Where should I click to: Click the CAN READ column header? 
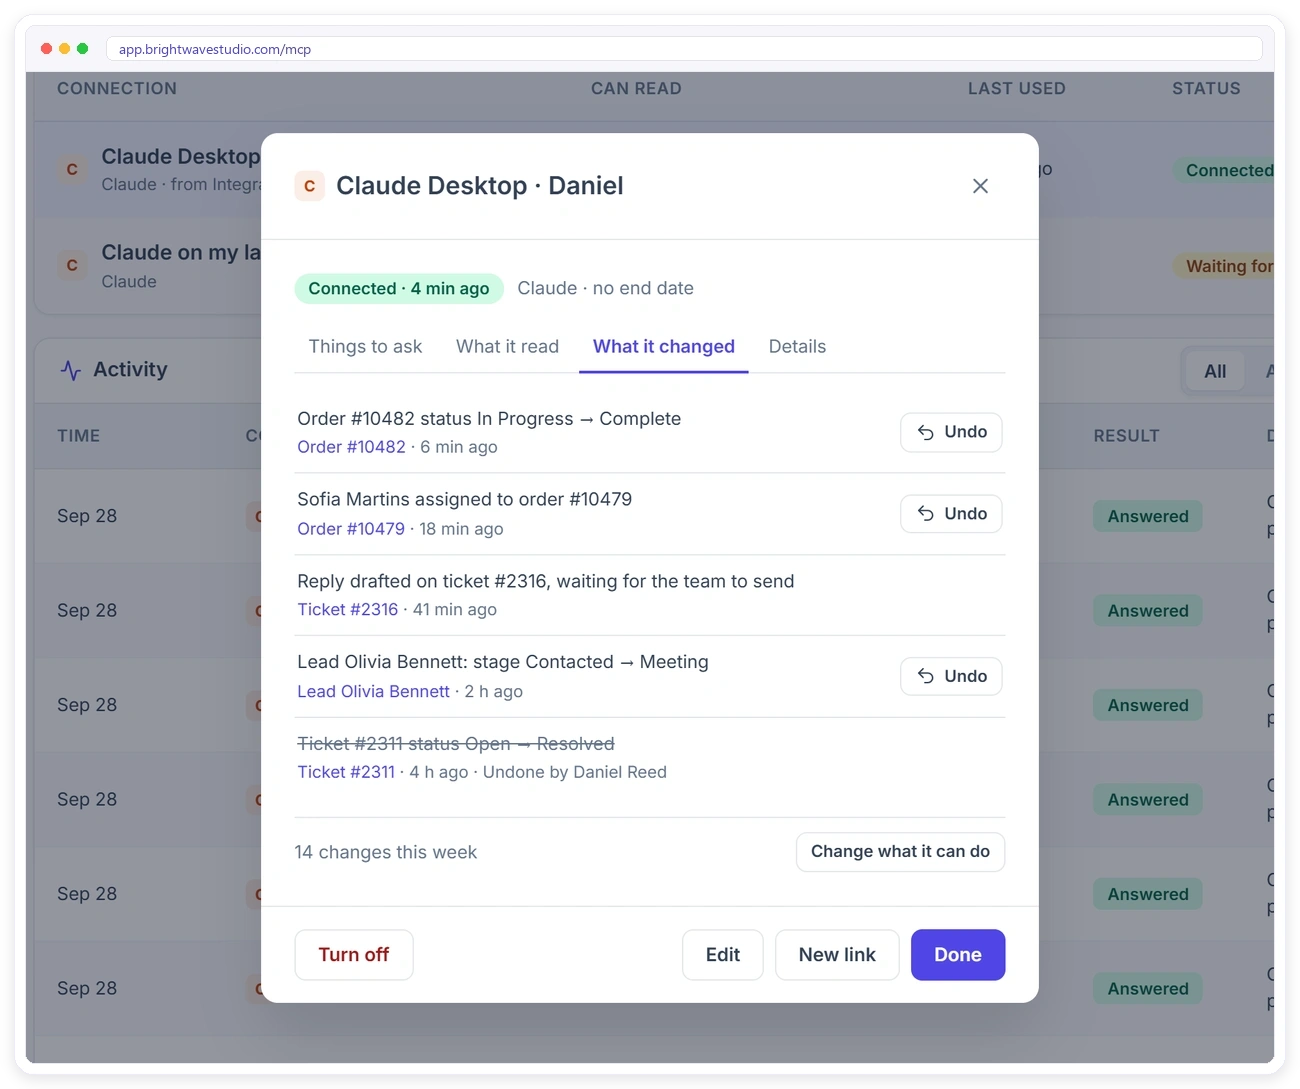point(636,89)
